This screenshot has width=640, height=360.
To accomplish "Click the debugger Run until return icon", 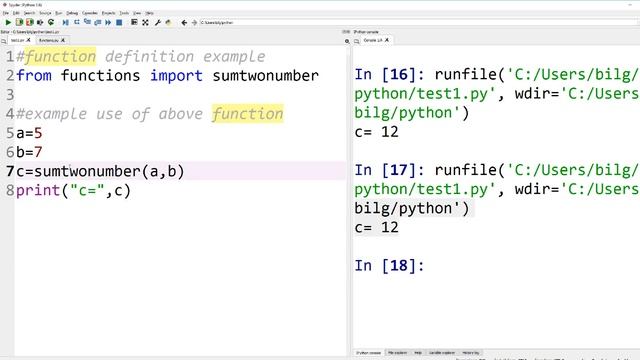I will (x=98, y=22).
